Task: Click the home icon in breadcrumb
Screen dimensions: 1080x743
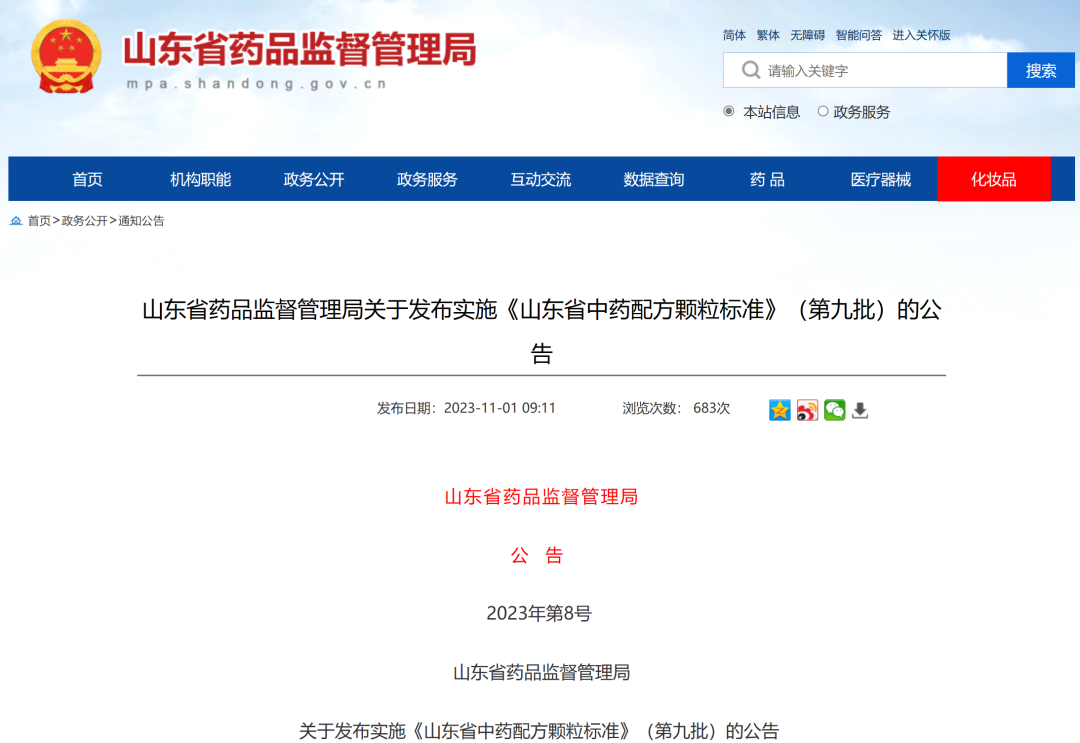Action: (16, 220)
